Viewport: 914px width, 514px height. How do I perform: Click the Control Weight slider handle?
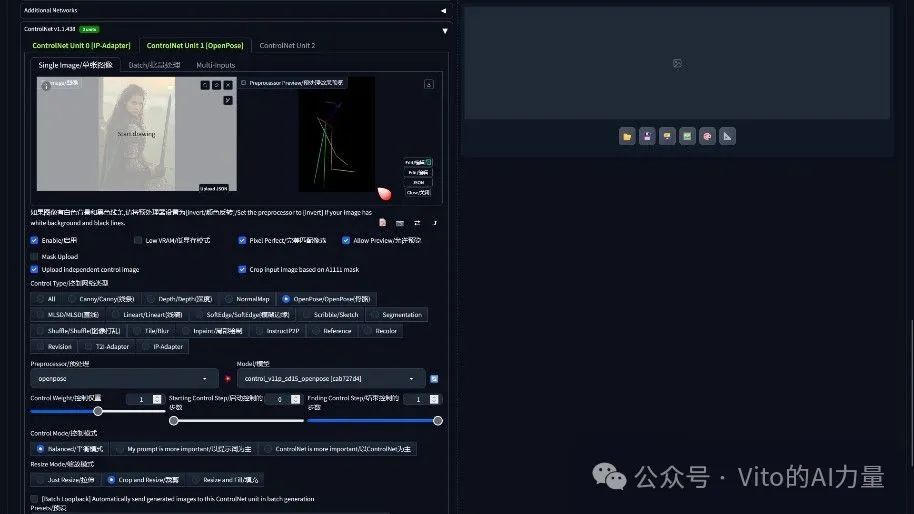click(98, 411)
